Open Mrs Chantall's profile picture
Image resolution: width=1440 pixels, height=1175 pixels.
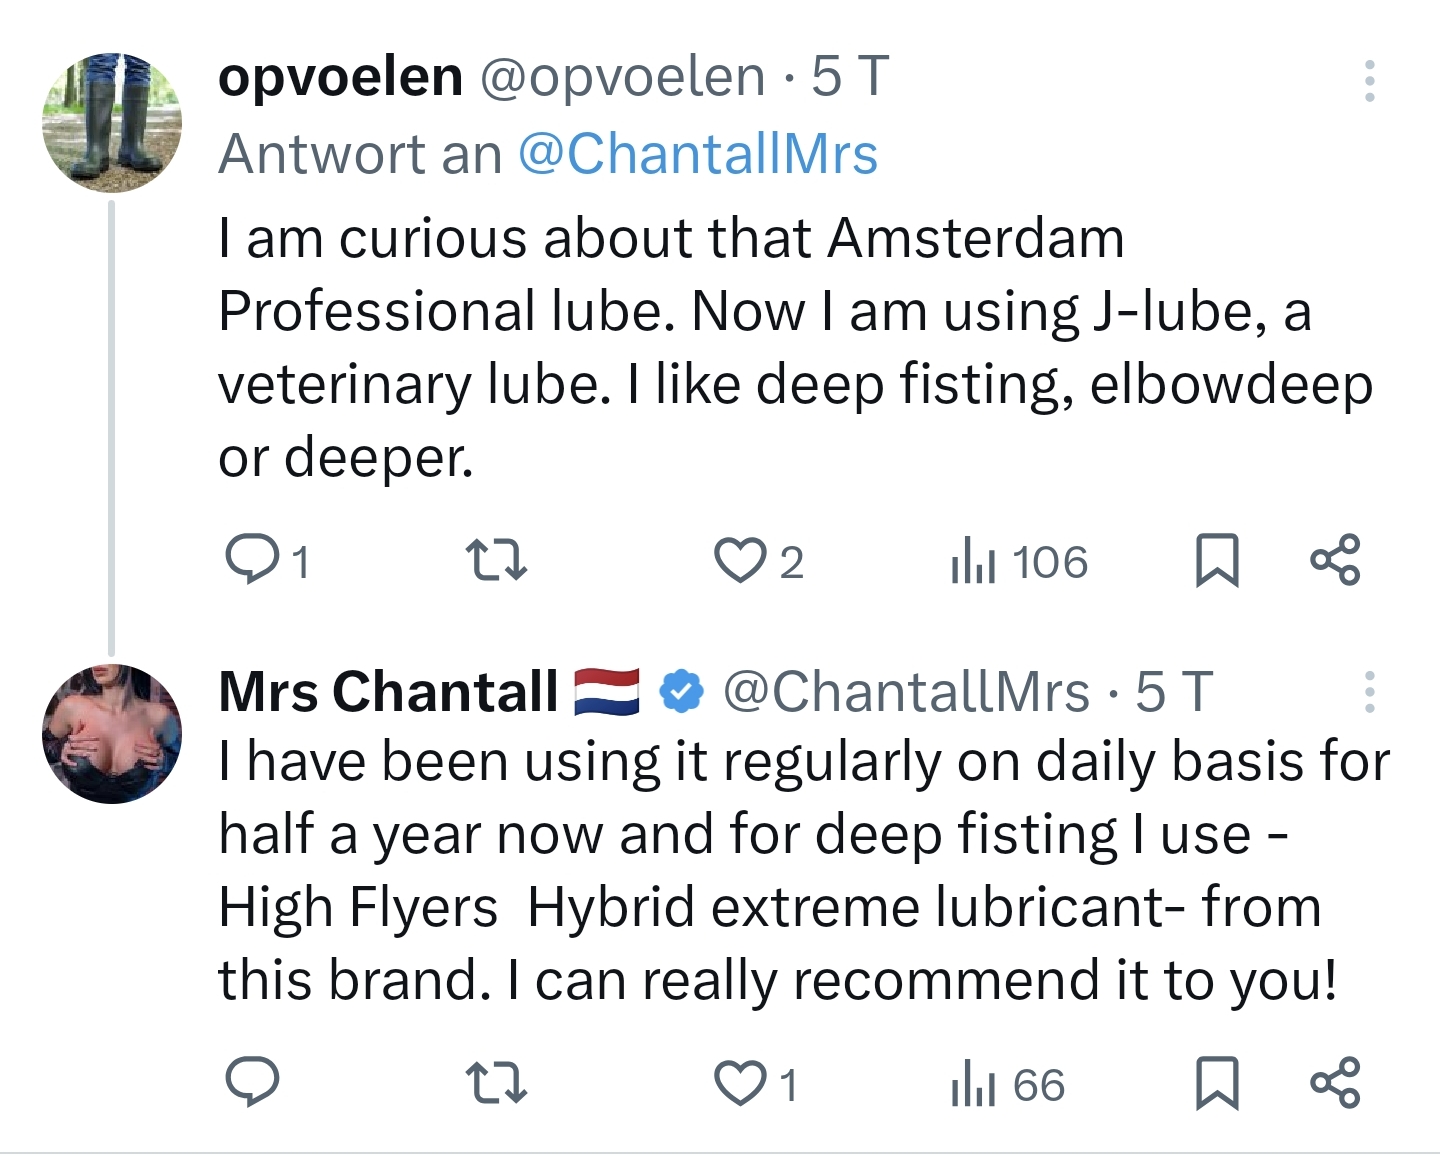[x=112, y=733]
